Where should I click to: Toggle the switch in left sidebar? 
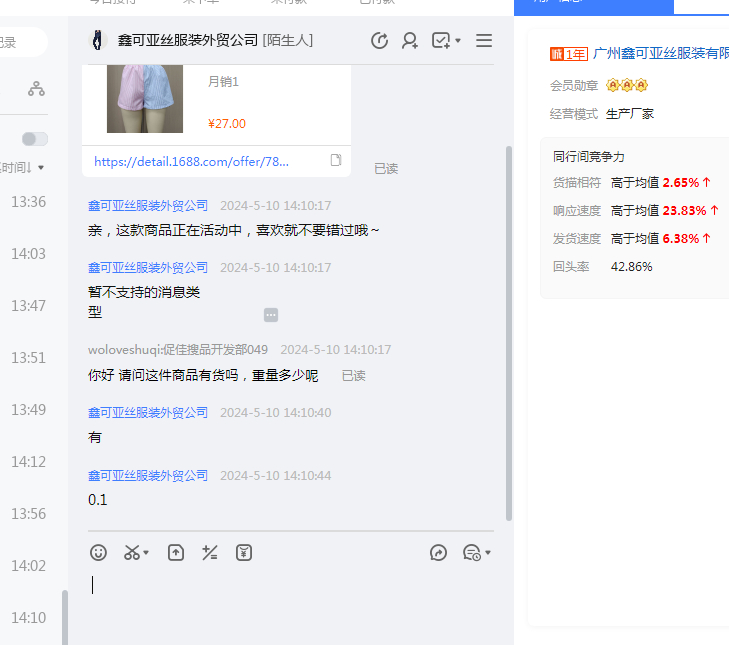pyautogui.click(x=35, y=139)
